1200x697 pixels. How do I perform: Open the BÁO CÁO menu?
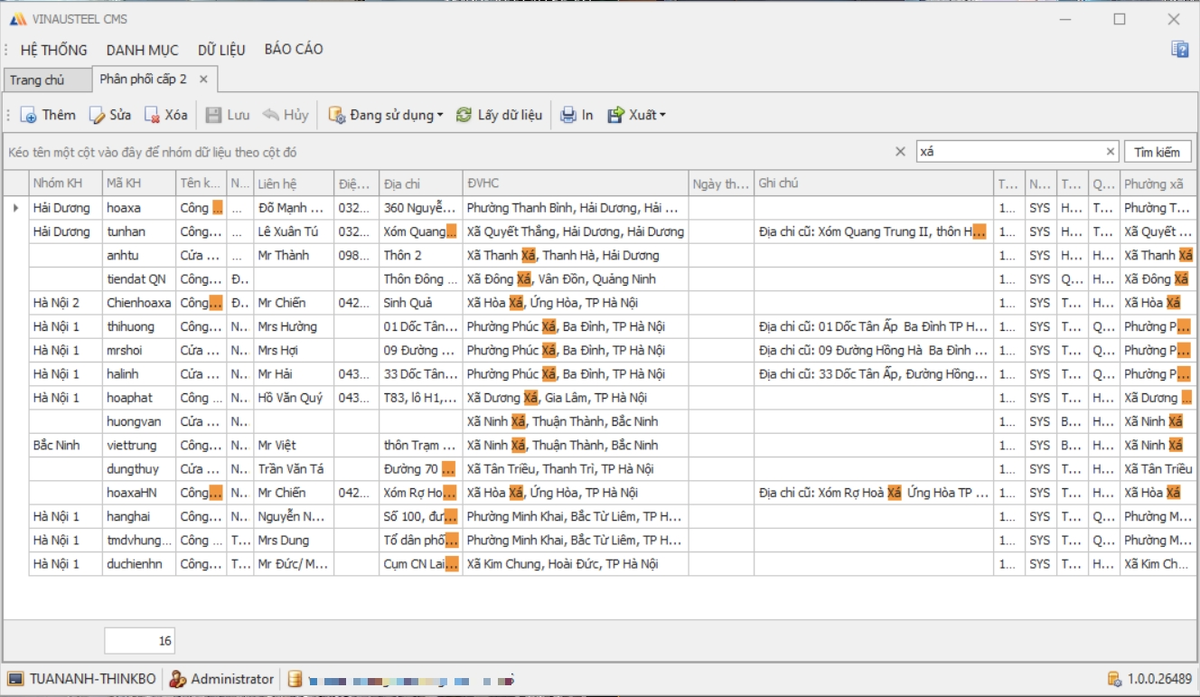point(293,50)
